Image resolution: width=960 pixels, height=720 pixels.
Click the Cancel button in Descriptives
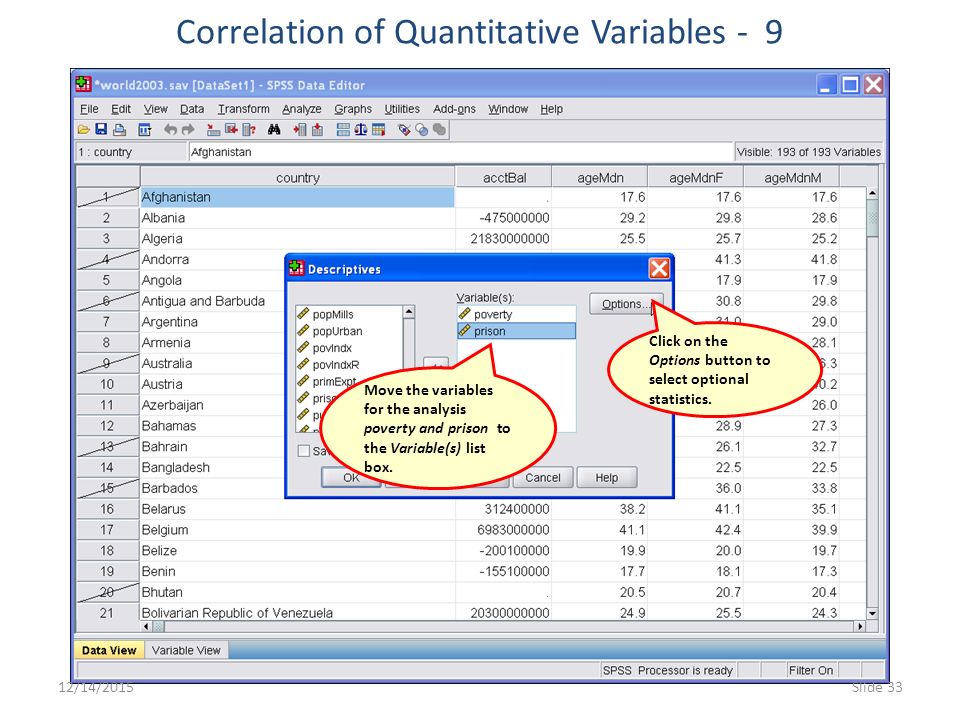[542, 478]
